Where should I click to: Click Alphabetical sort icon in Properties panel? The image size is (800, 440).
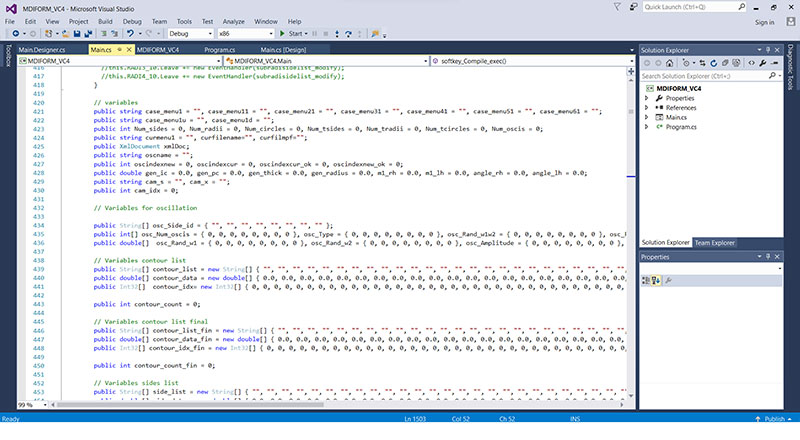pos(656,280)
